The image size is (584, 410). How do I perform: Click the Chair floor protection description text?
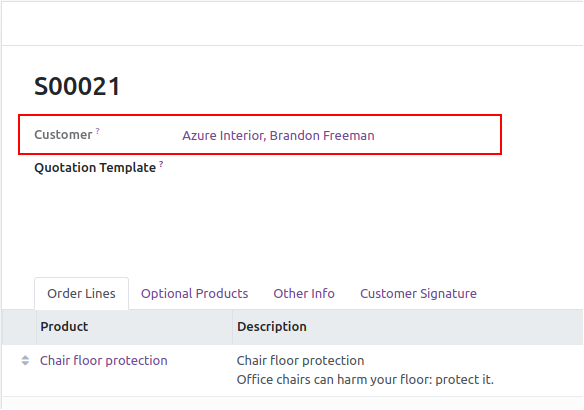pyautogui.click(x=300, y=360)
